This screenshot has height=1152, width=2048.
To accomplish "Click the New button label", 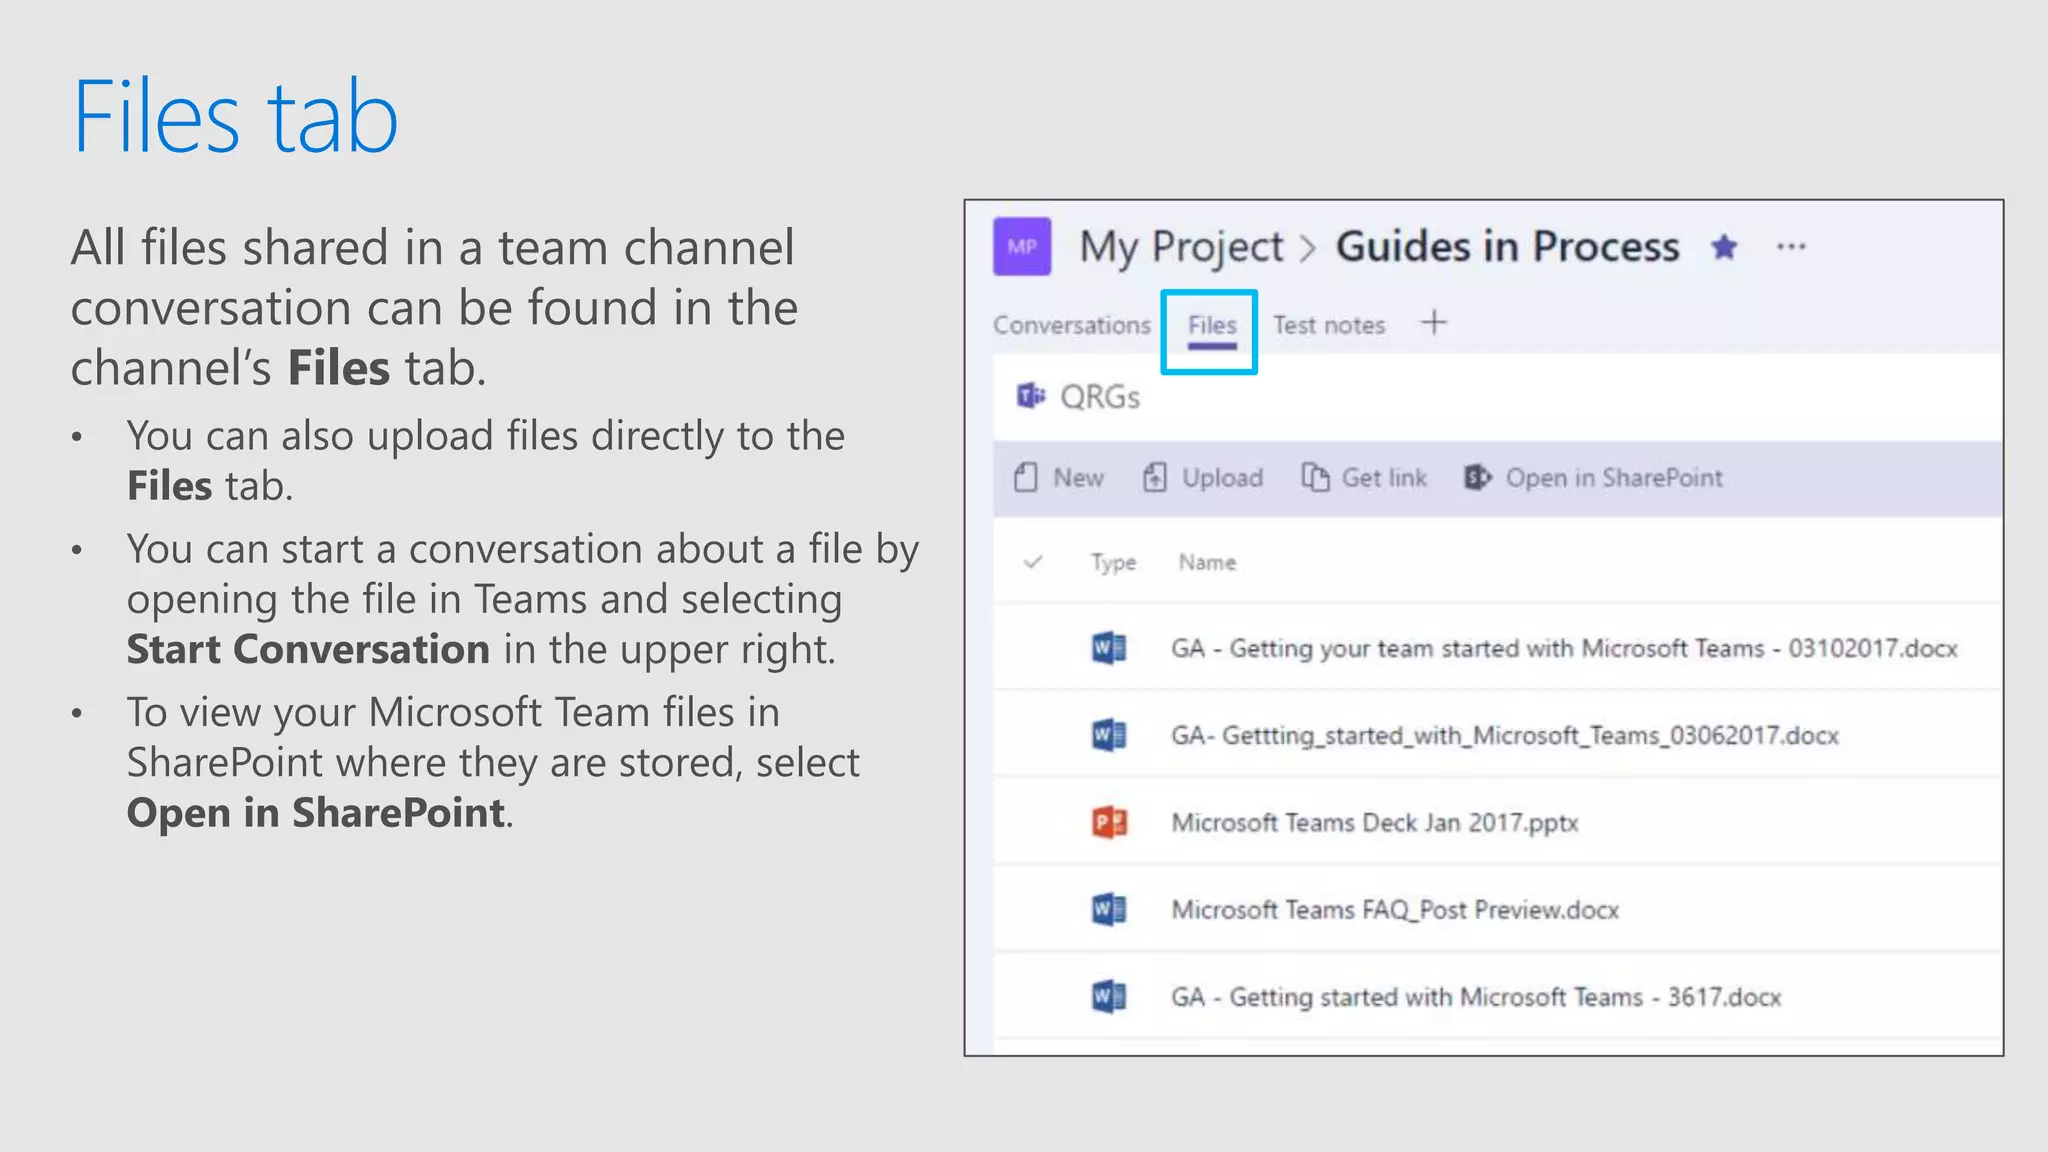I will click(1078, 478).
